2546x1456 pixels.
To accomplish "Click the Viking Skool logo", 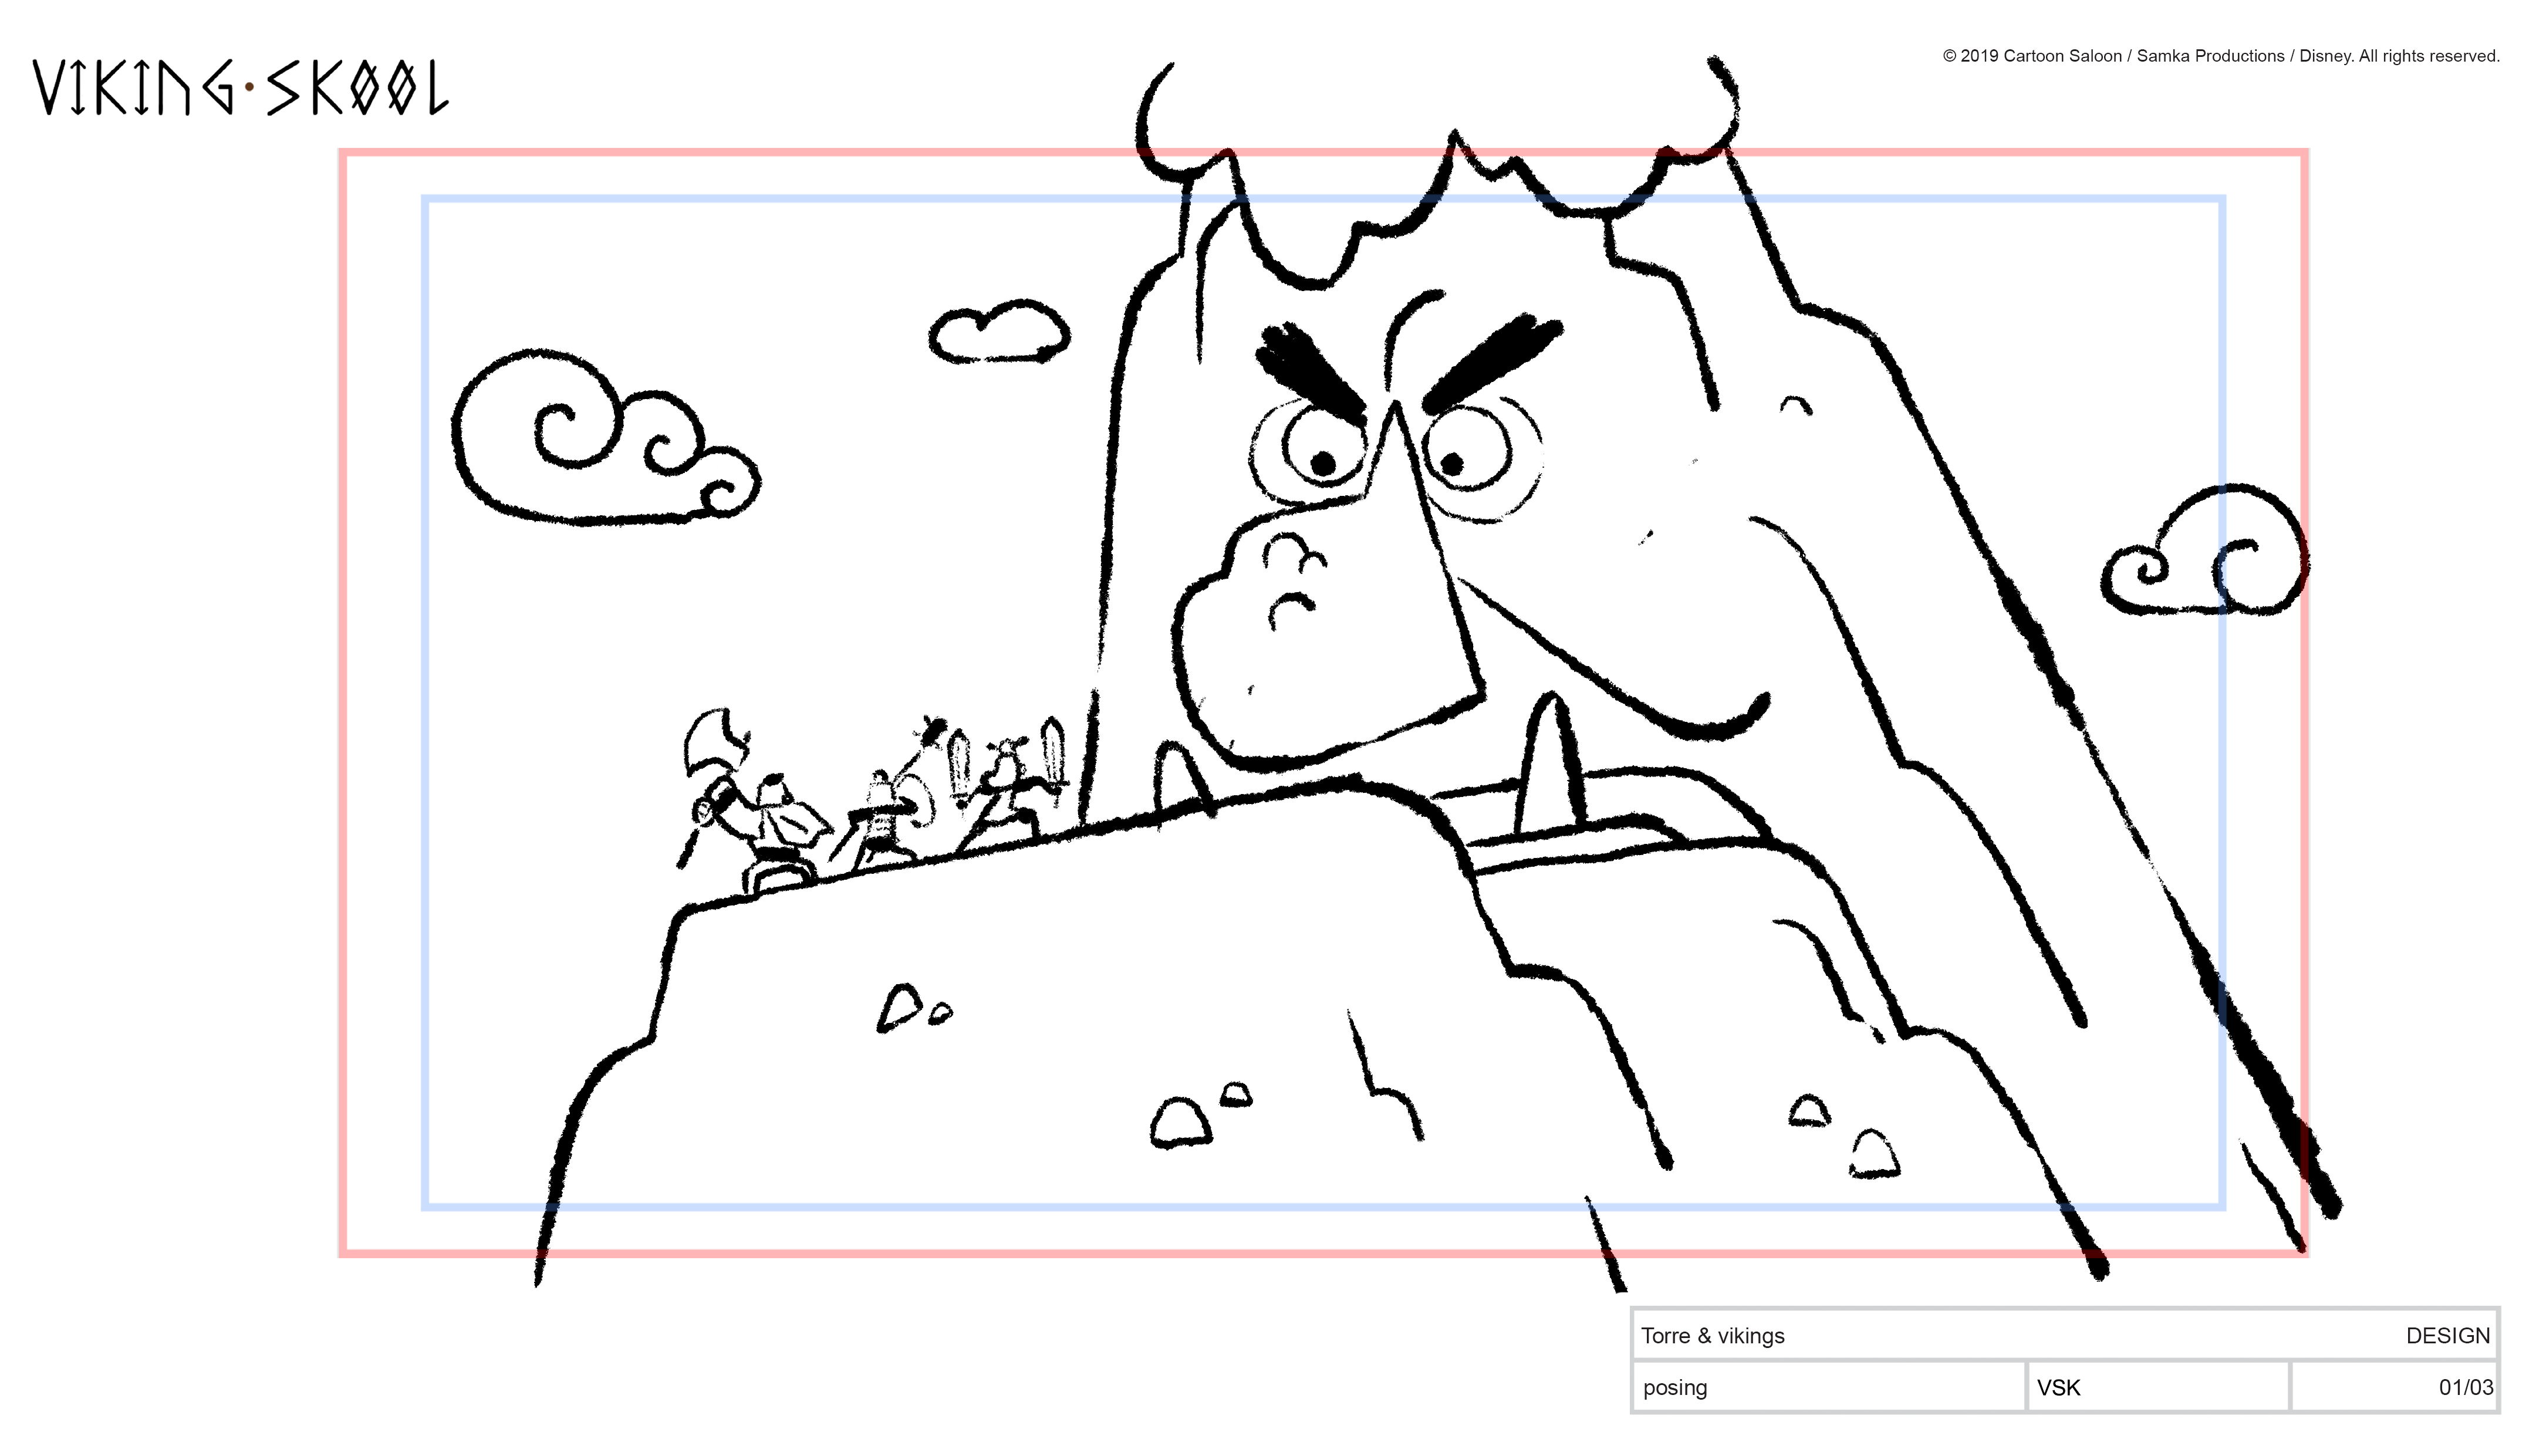I will pyautogui.click(x=240, y=87).
